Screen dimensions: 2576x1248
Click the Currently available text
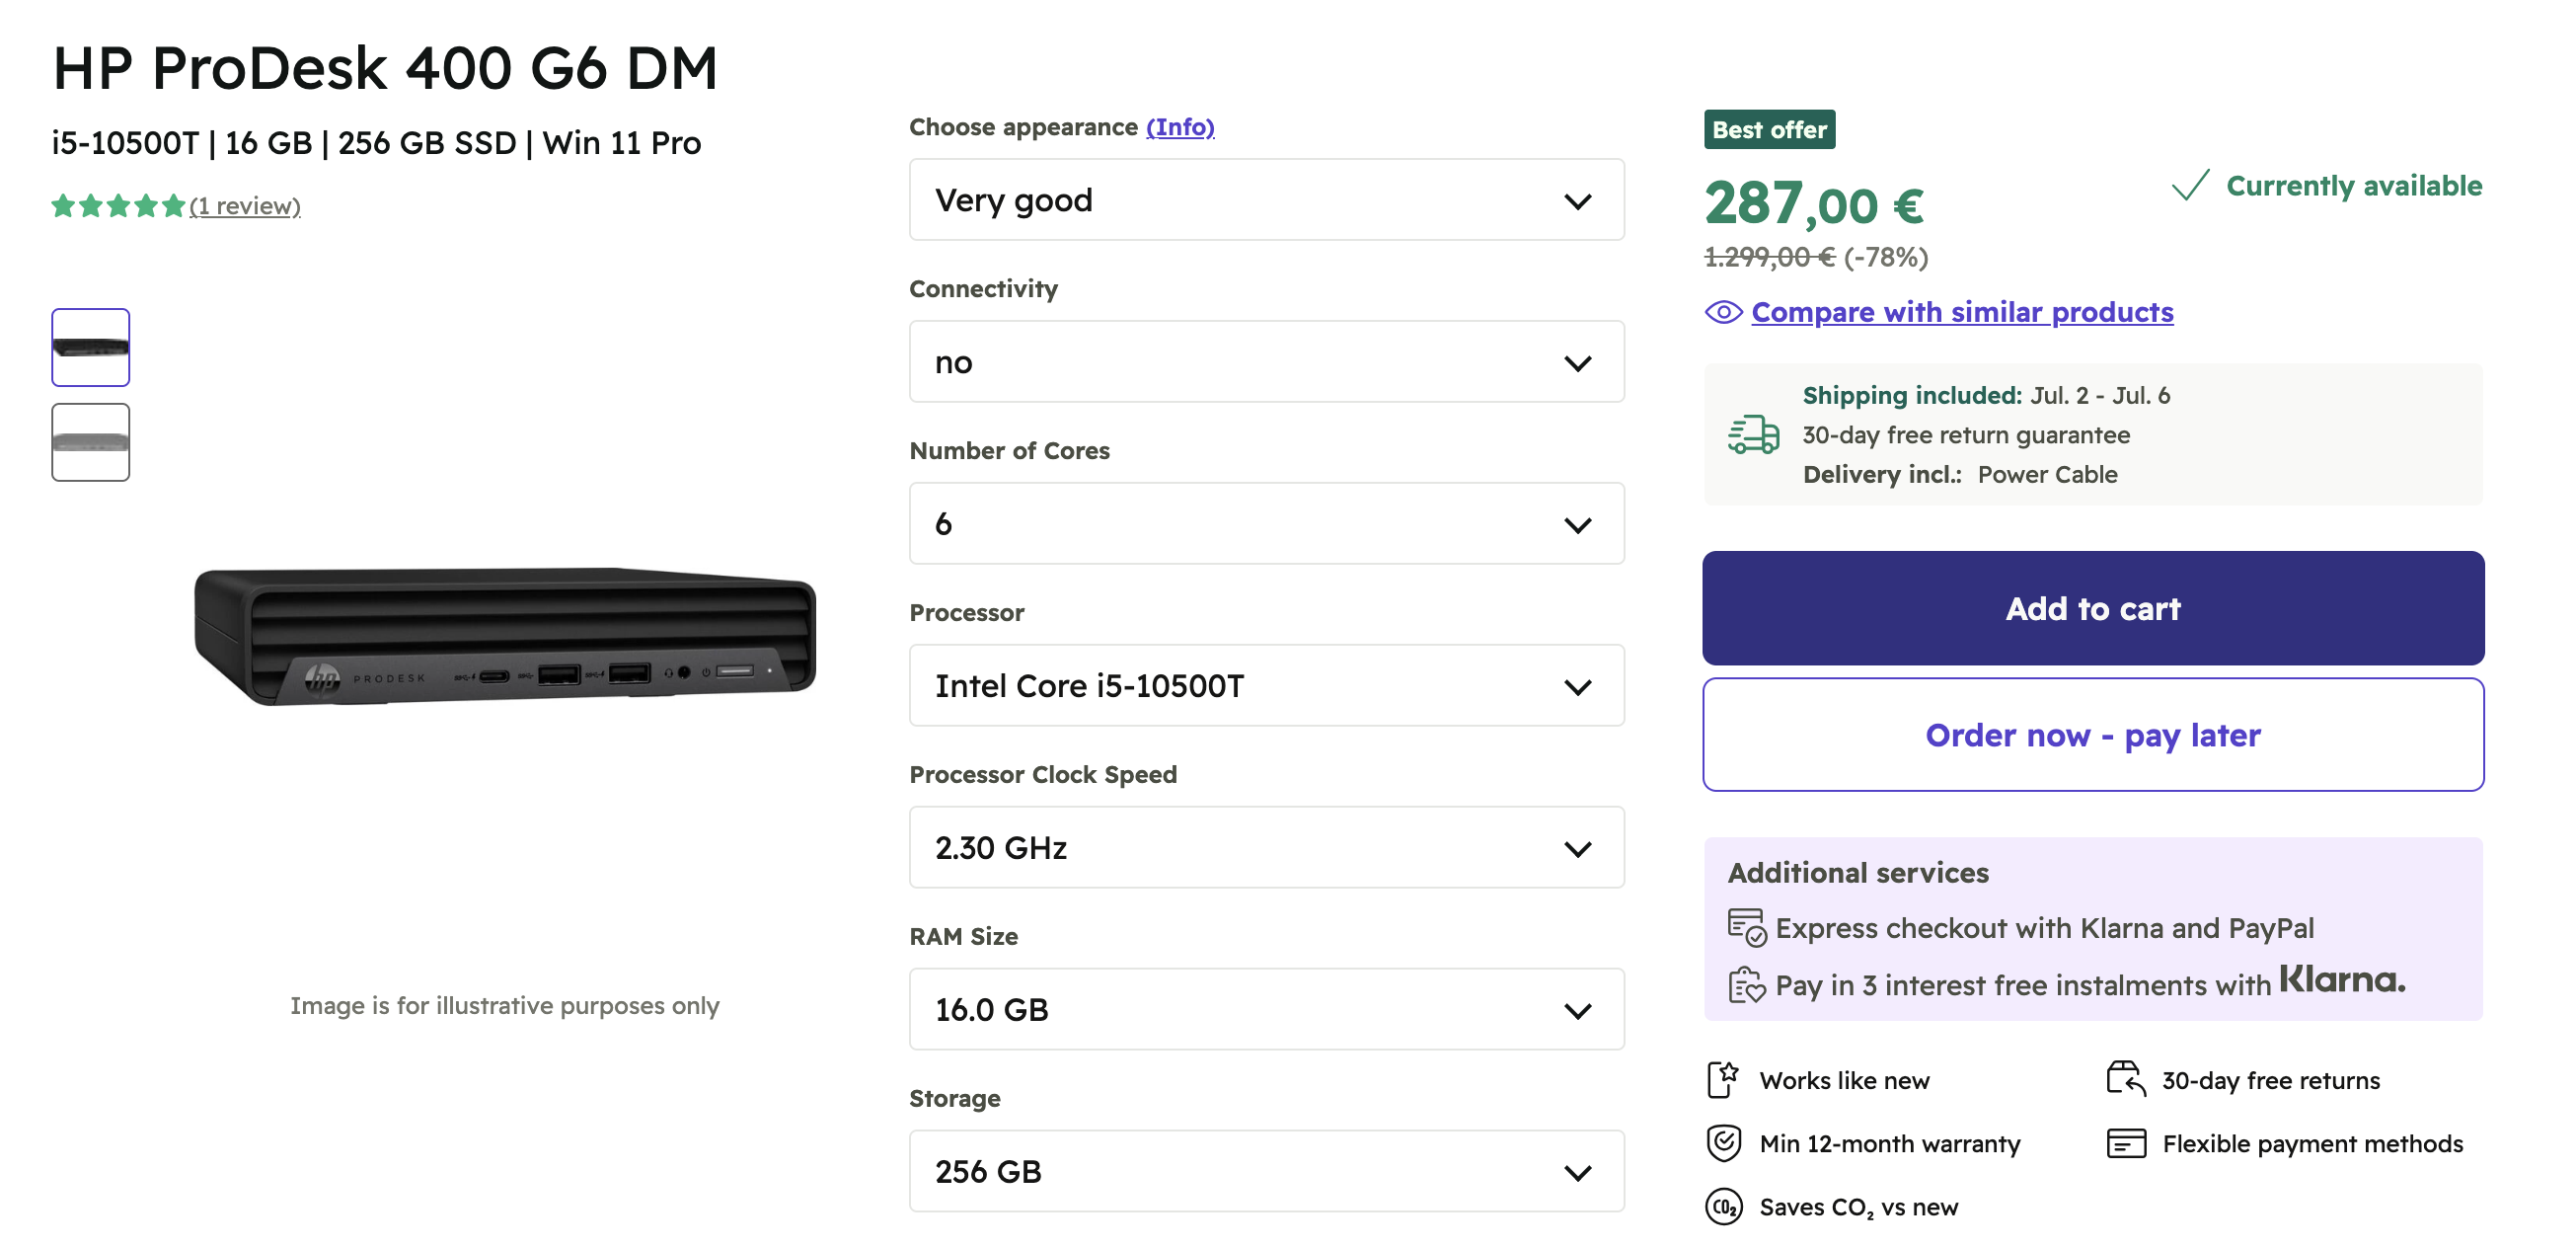2354,186
